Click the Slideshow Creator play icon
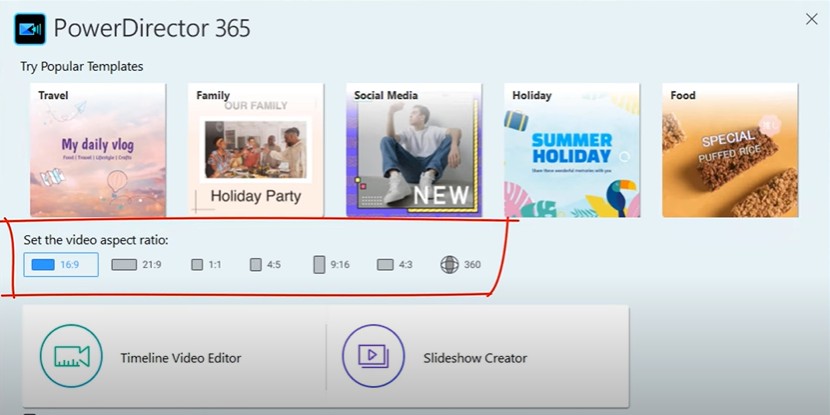 tap(373, 356)
